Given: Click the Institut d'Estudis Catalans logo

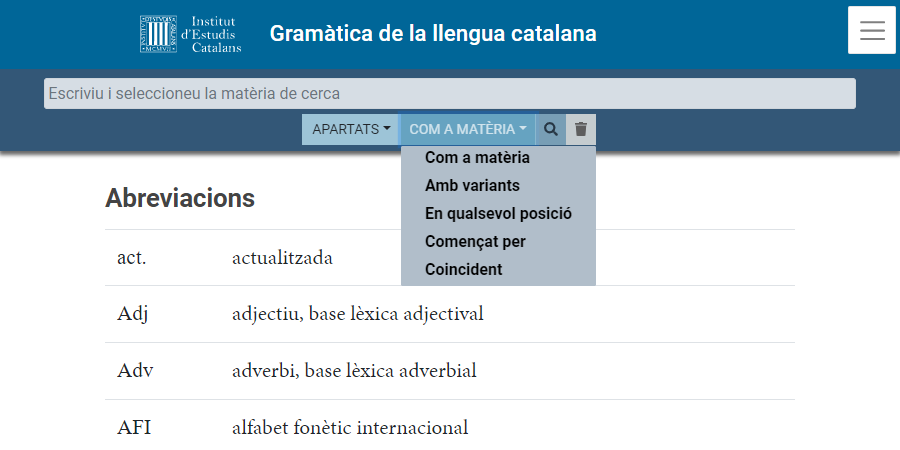Looking at the screenshot, I should pyautogui.click(x=191, y=34).
